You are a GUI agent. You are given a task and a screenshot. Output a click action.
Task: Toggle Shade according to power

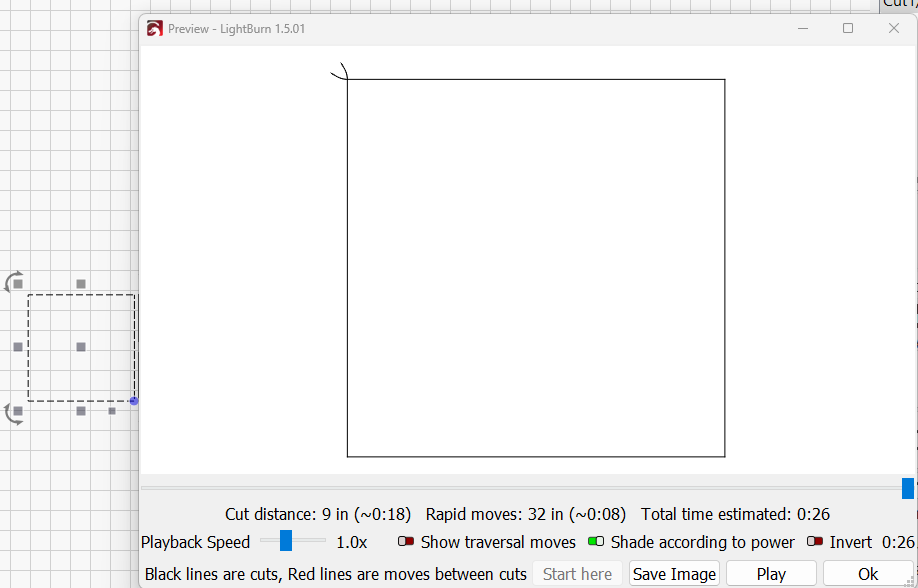pos(596,542)
